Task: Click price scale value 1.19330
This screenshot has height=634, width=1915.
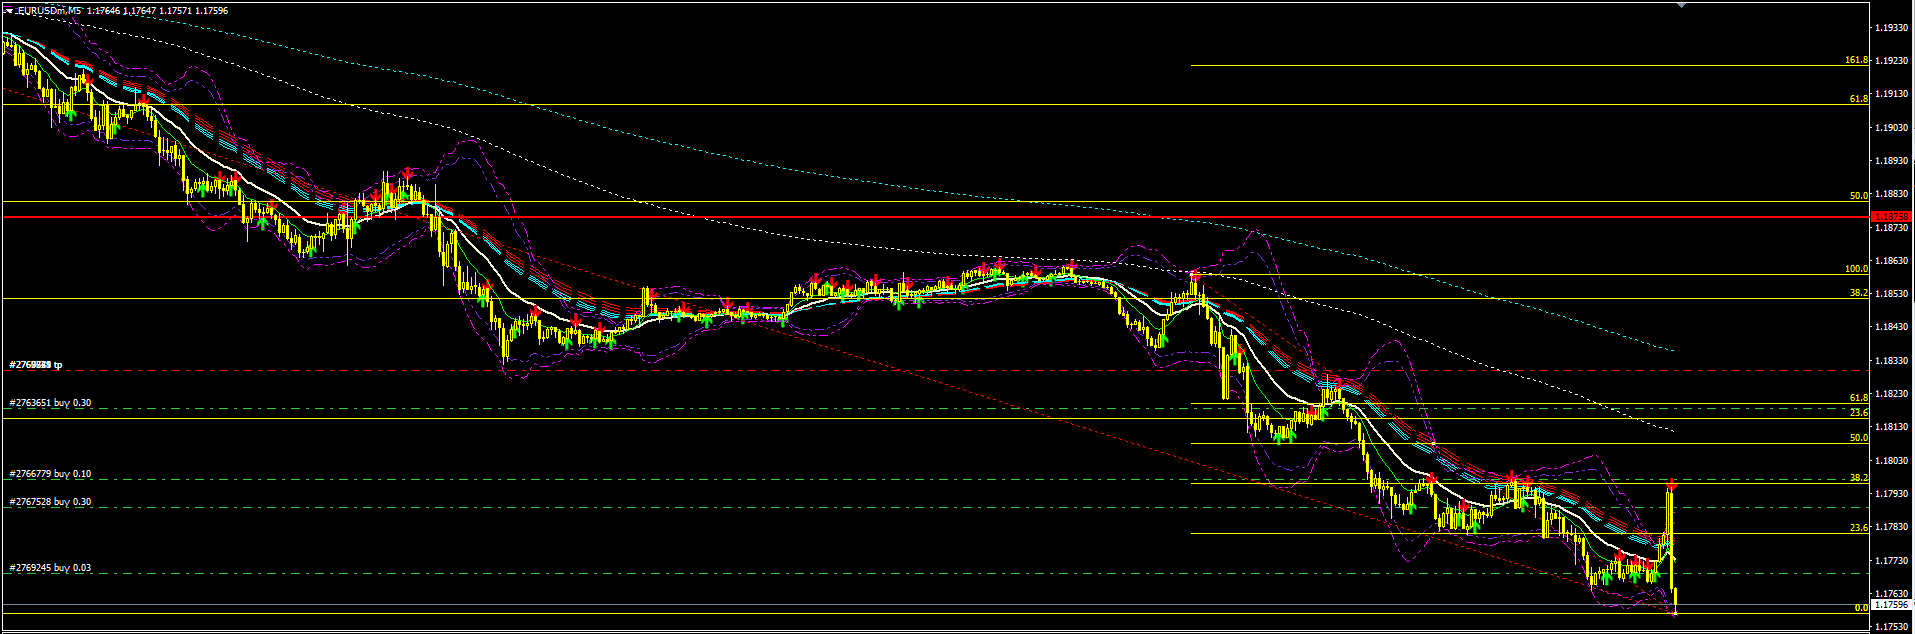Action: click(x=1892, y=28)
